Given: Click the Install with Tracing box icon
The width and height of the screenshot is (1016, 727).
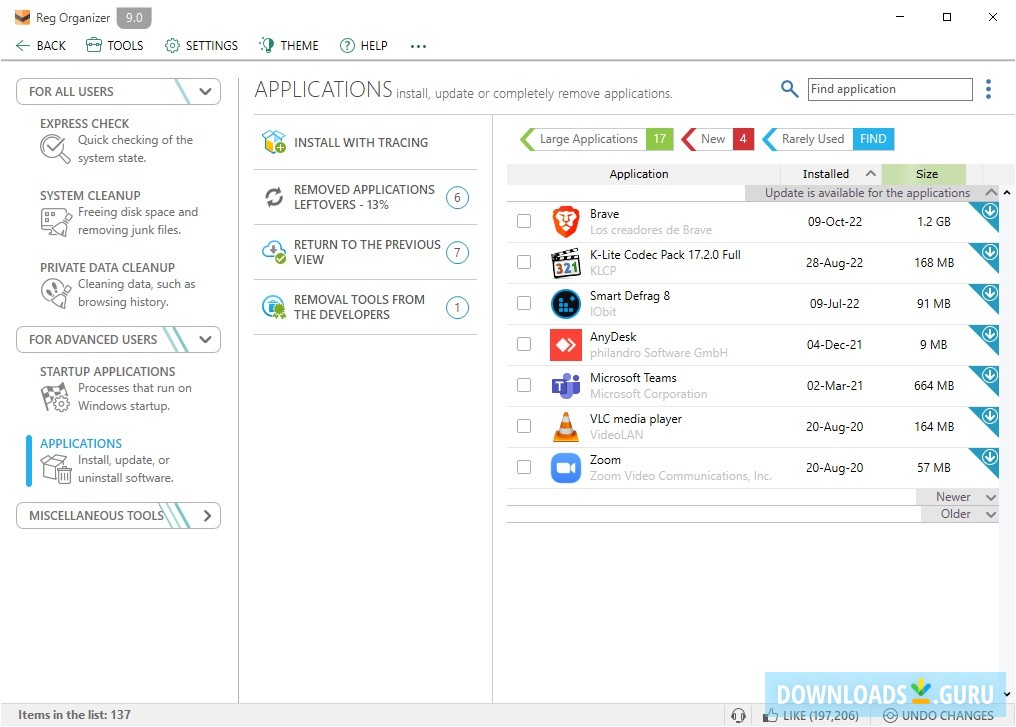Looking at the screenshot, I should pos(274,142).
